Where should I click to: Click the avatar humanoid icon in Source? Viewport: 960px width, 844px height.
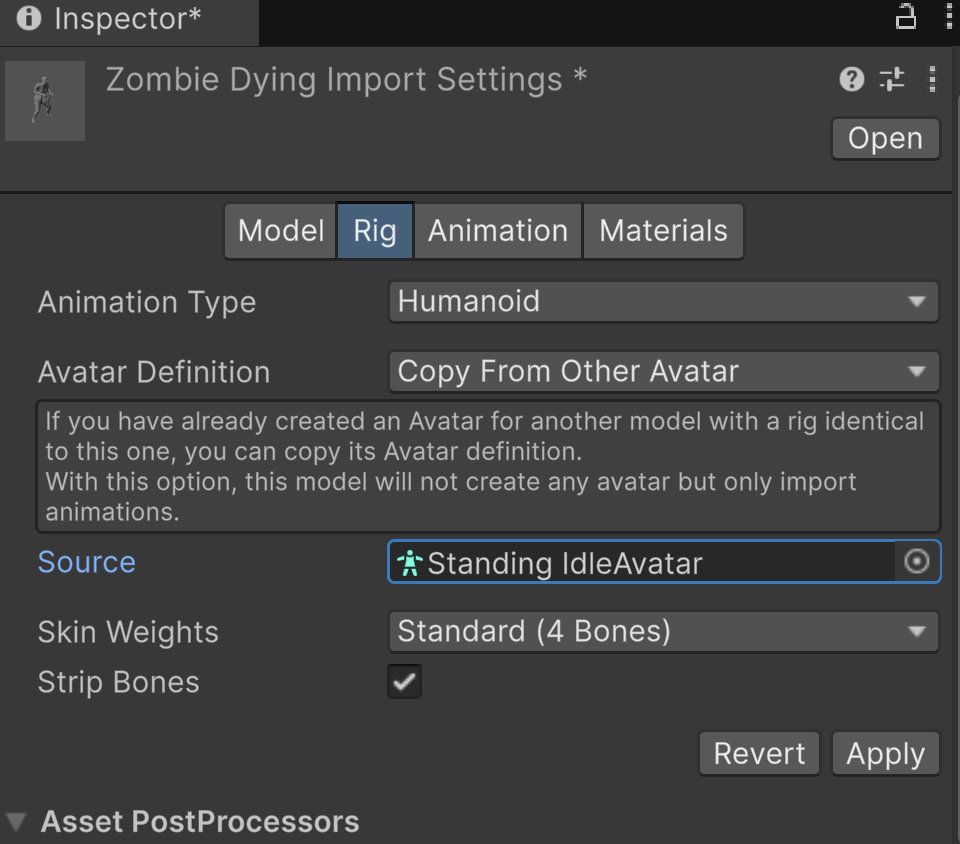click(410, 562)
